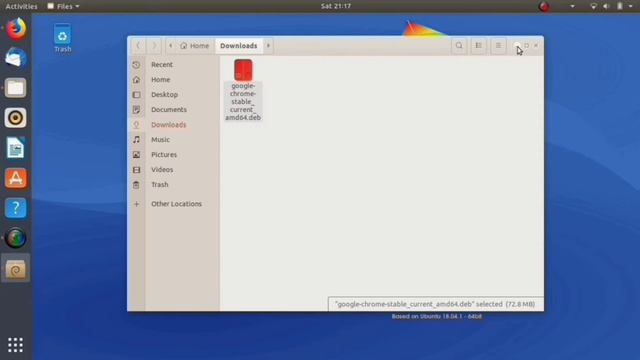Open LibreOffice Writer from the dock
Image resolution: width=640 pixels, height=360 pixels.
point(16,148)
